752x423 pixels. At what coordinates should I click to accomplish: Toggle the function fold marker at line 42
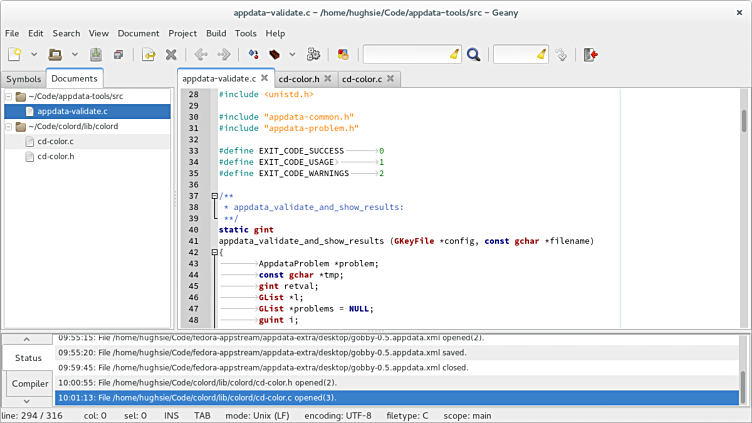[215, 252]
